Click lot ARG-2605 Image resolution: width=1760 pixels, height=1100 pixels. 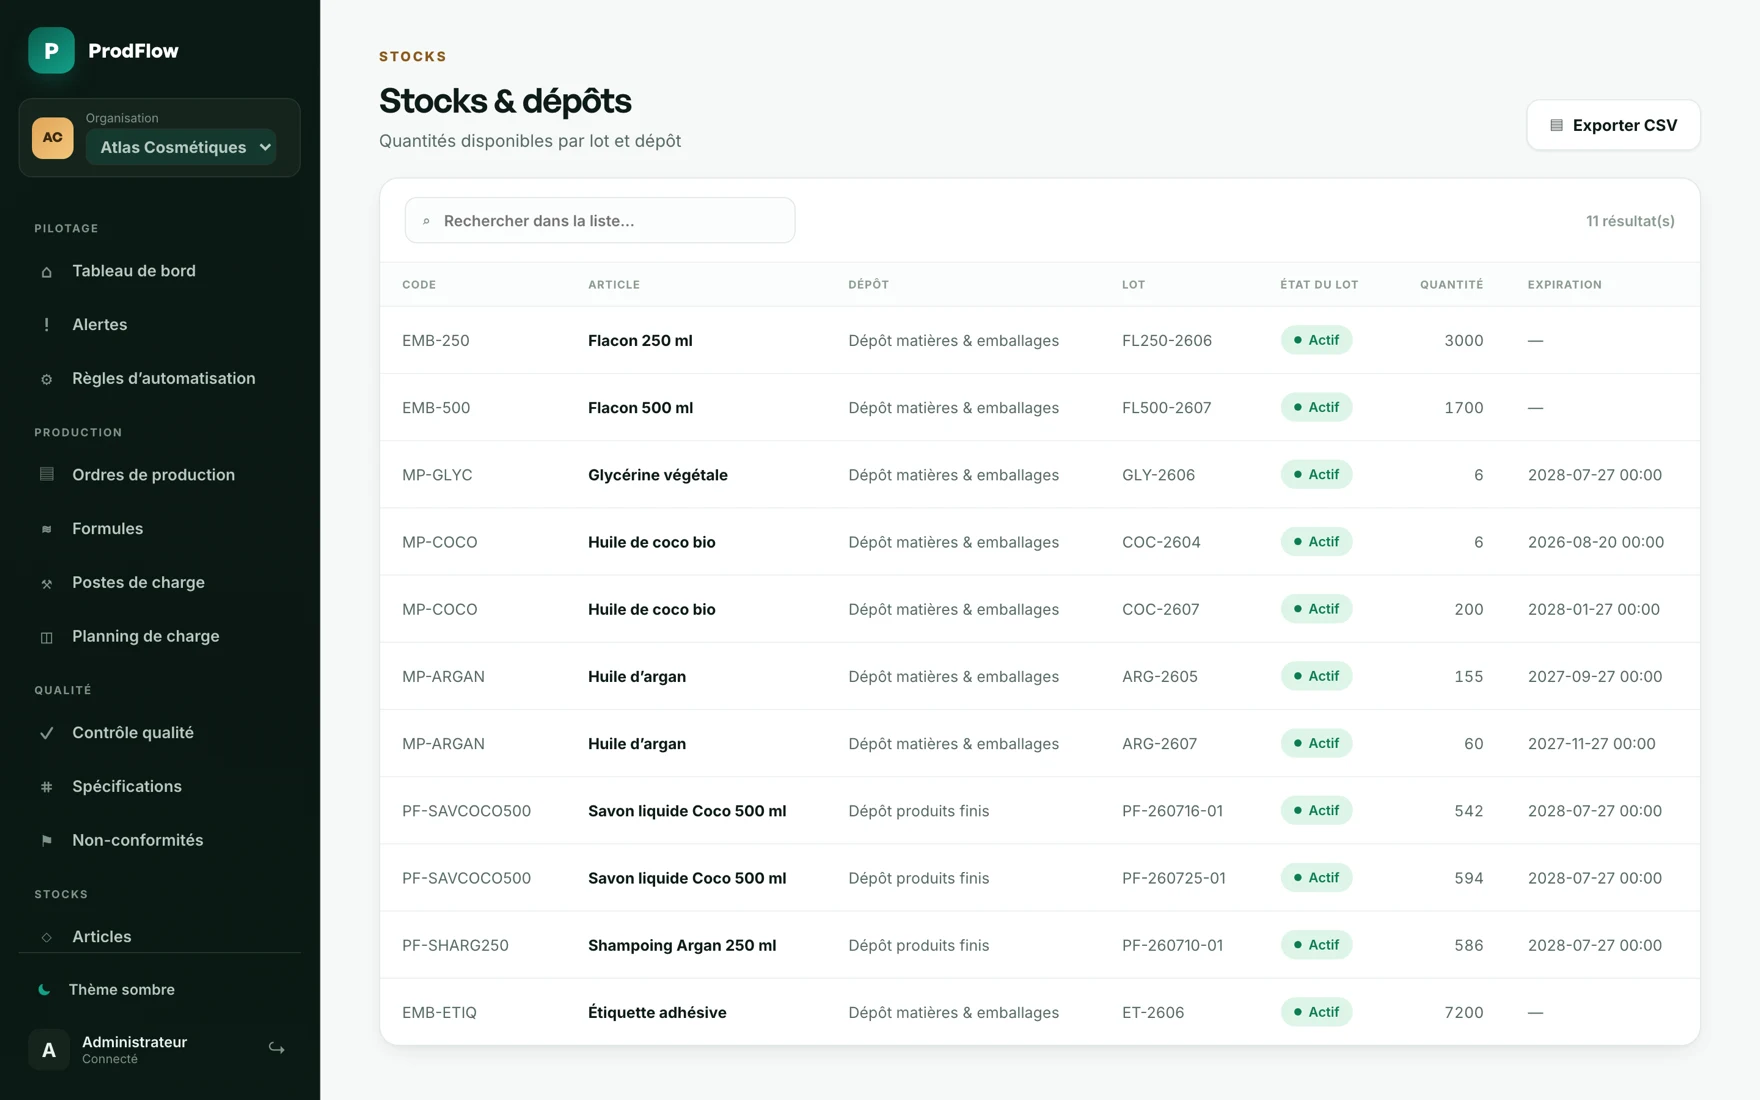(x=1159, y=676)
